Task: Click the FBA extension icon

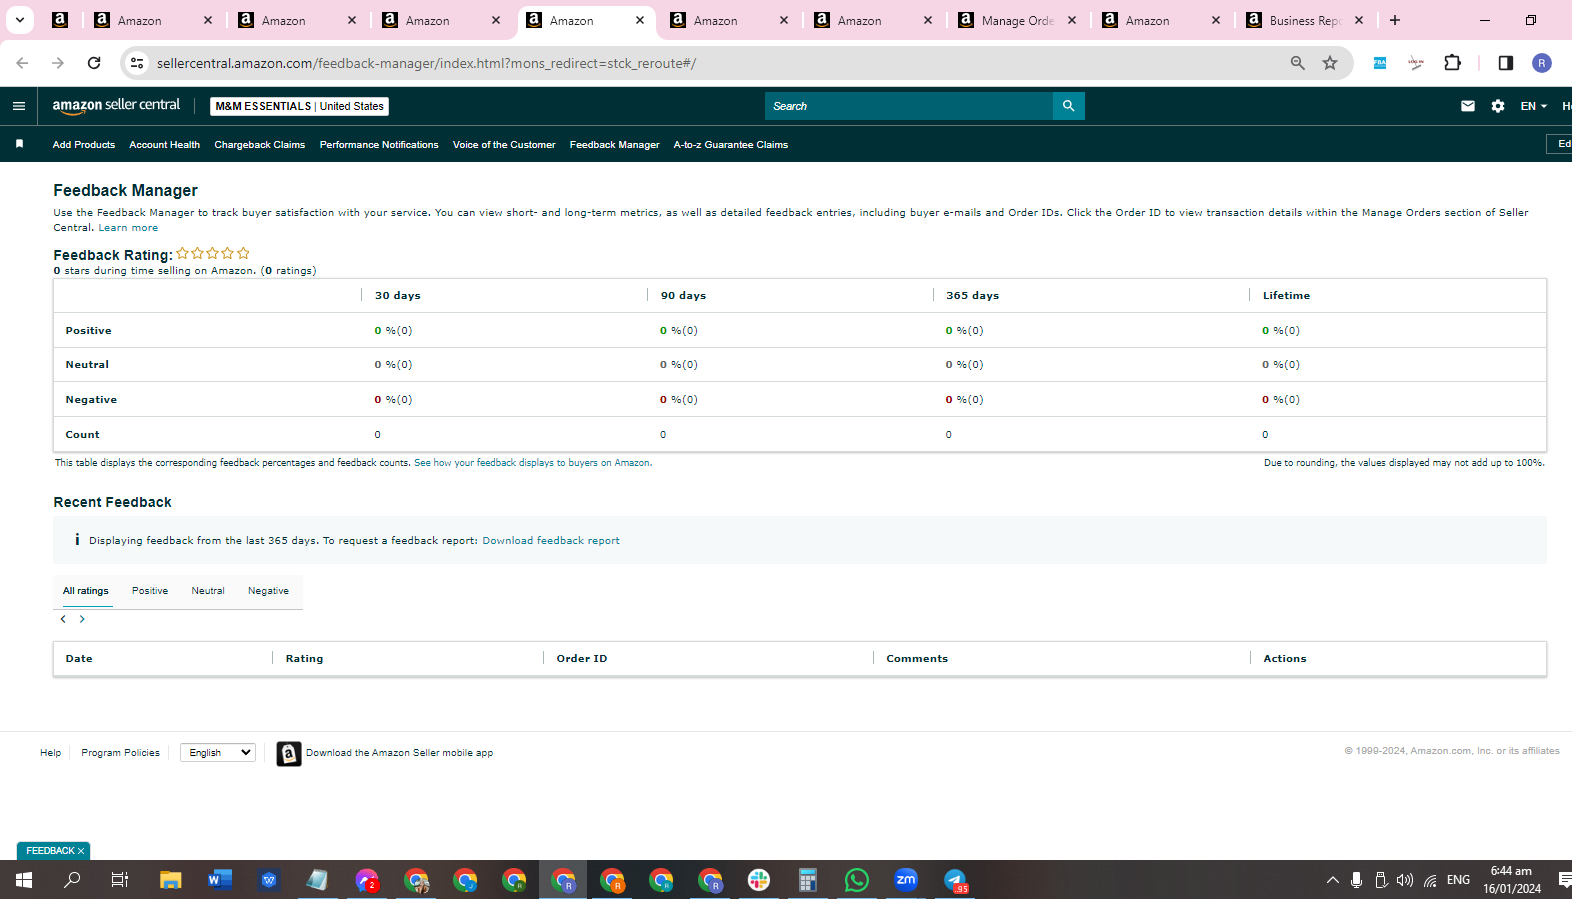Action: tap(1379, 63)
